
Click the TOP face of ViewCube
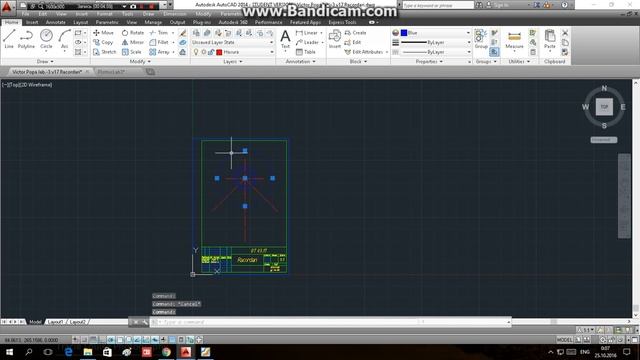click(604, 107)
